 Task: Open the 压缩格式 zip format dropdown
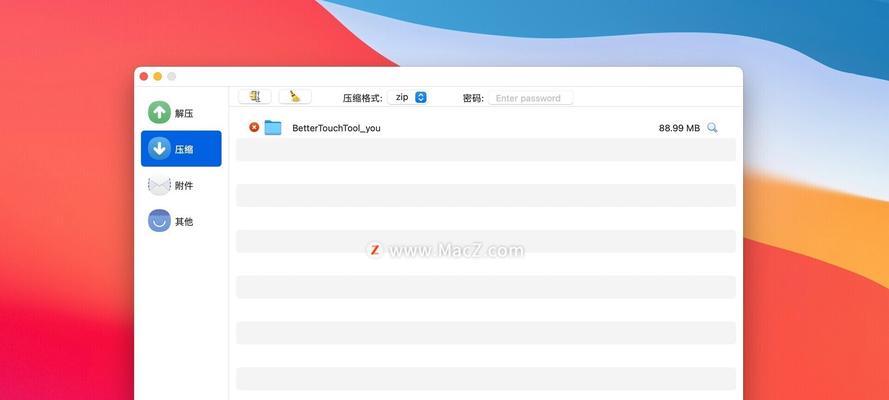pyautogui.click(x=408, y=97)
